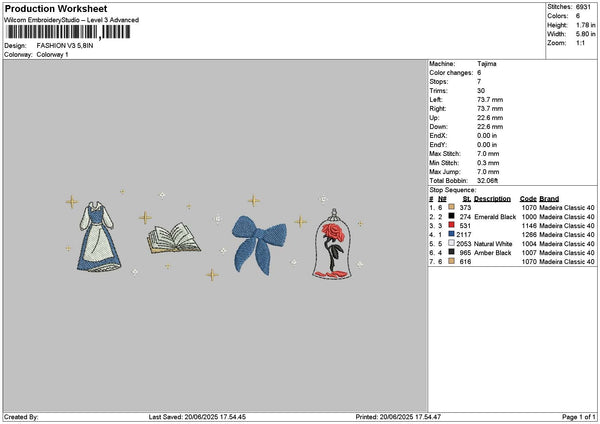
Task: Click the "Up:" label
Action: coord(434,118)
